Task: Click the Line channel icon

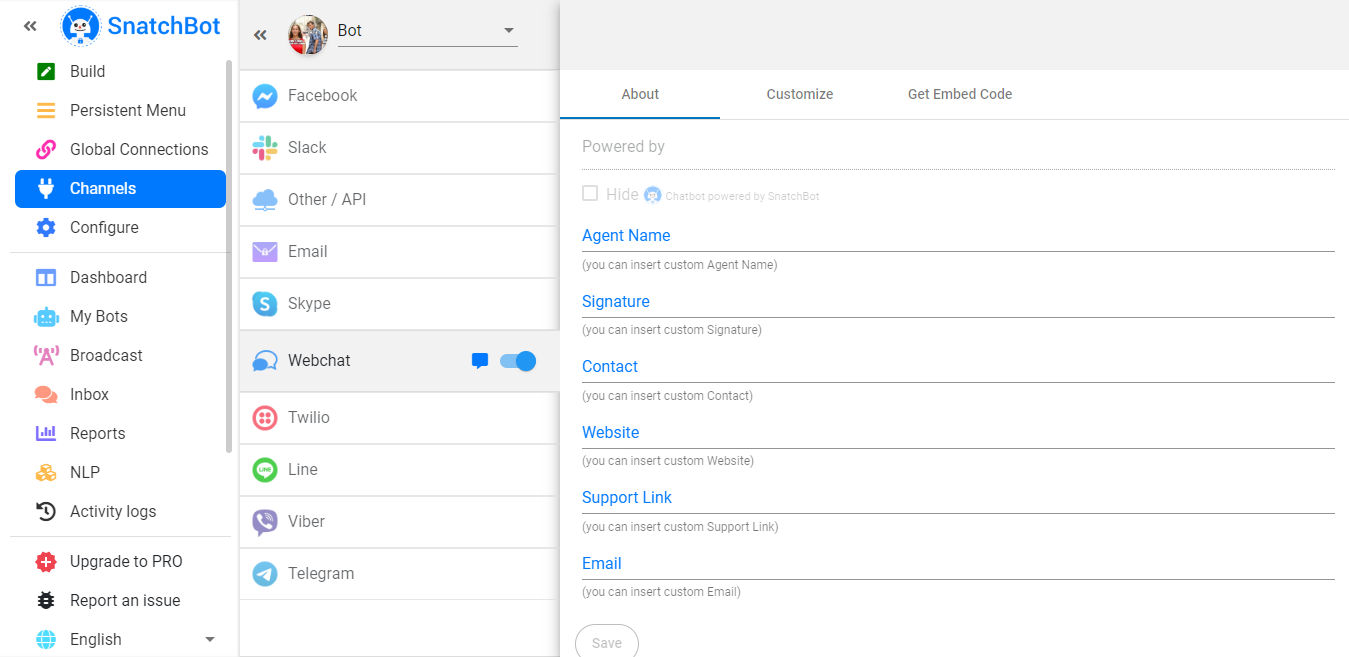Action: (265, 470)
